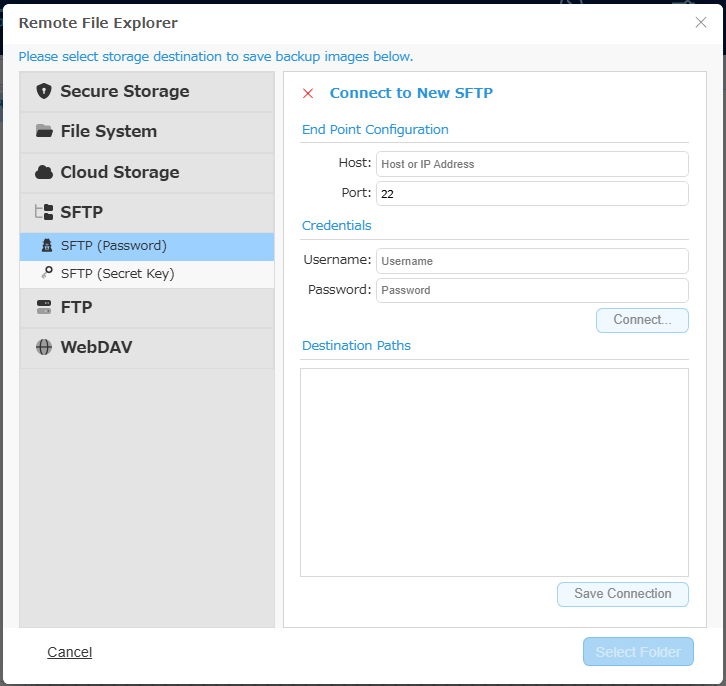Click the Connect... button
This screenshot has height=686, width=726.
click(x=642, y=320)
